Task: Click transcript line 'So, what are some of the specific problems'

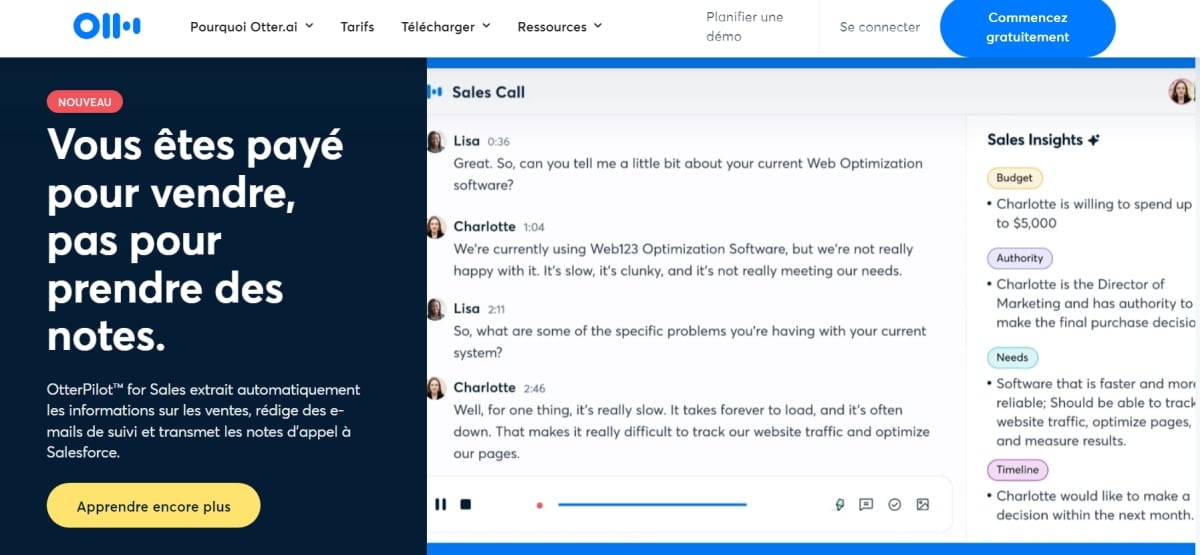Action: point(690,331)
